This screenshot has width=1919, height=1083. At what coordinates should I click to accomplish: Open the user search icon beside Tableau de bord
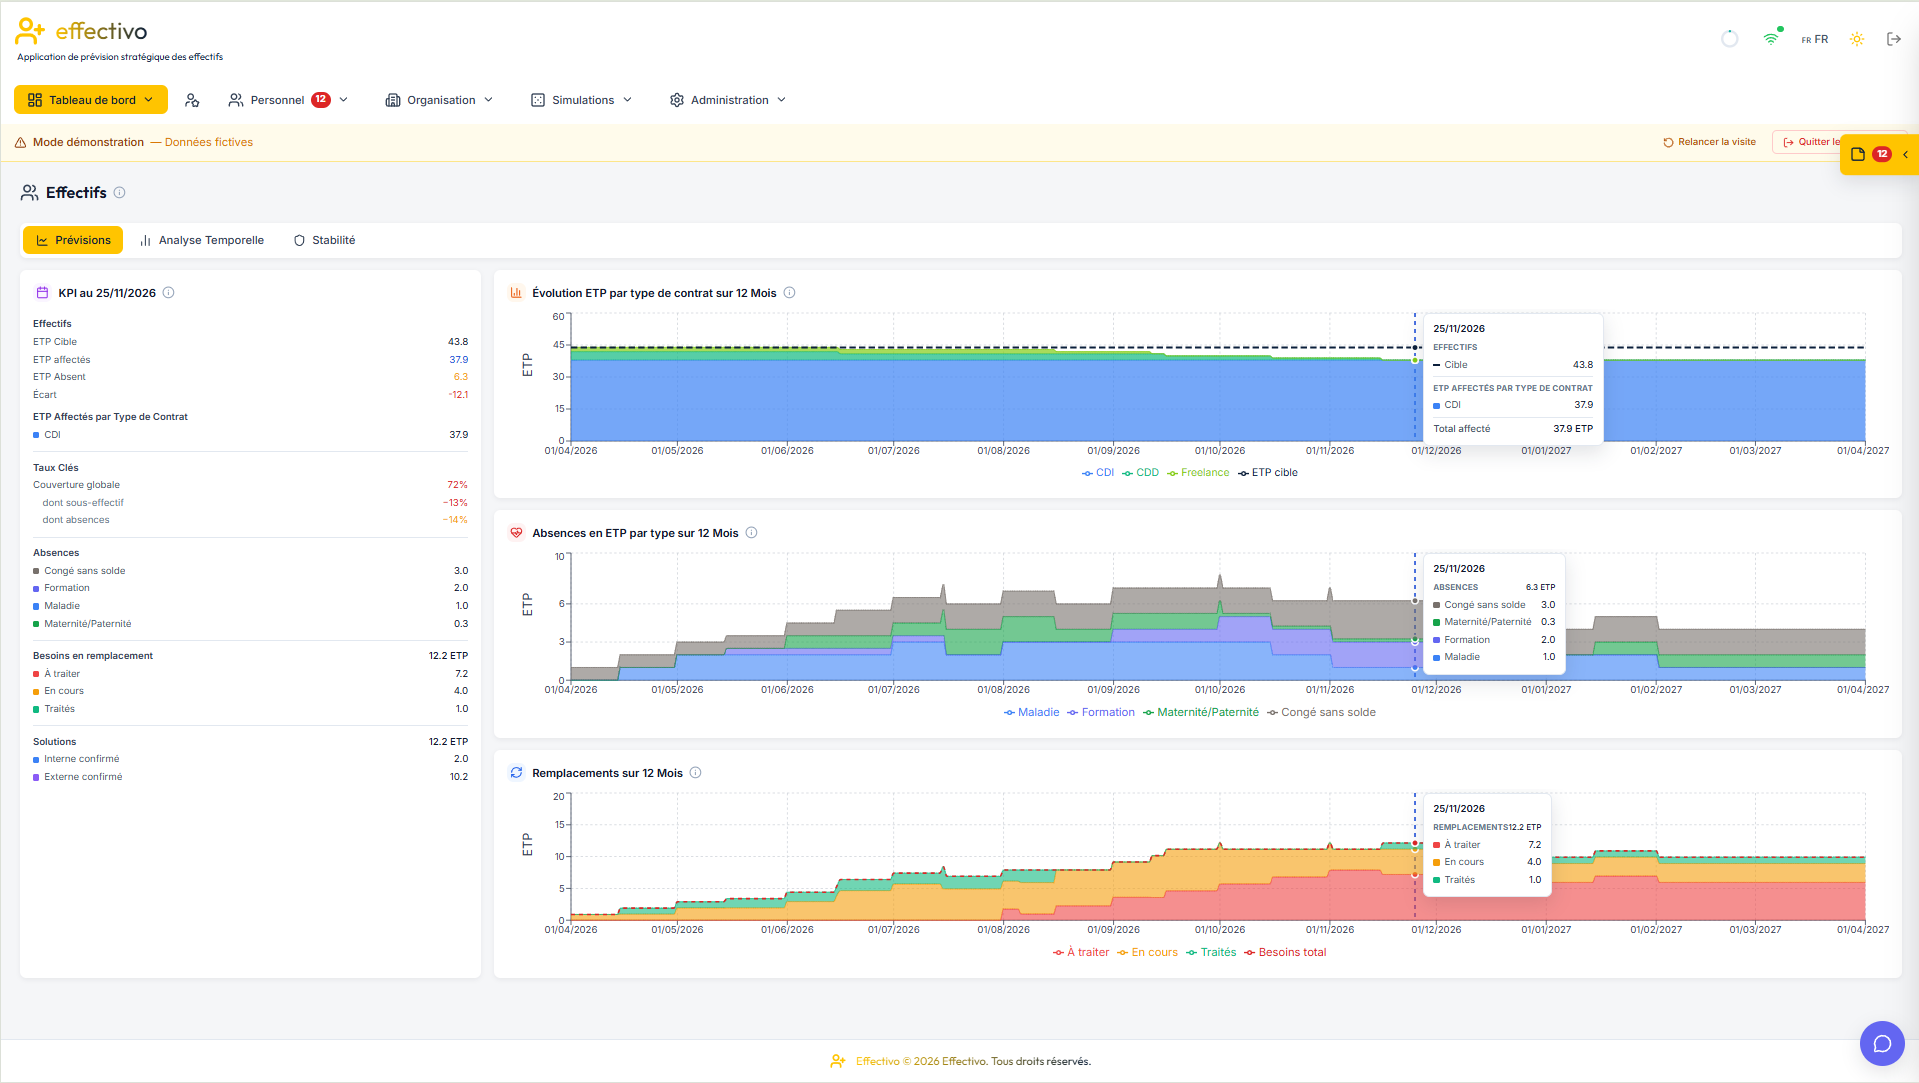192,100
